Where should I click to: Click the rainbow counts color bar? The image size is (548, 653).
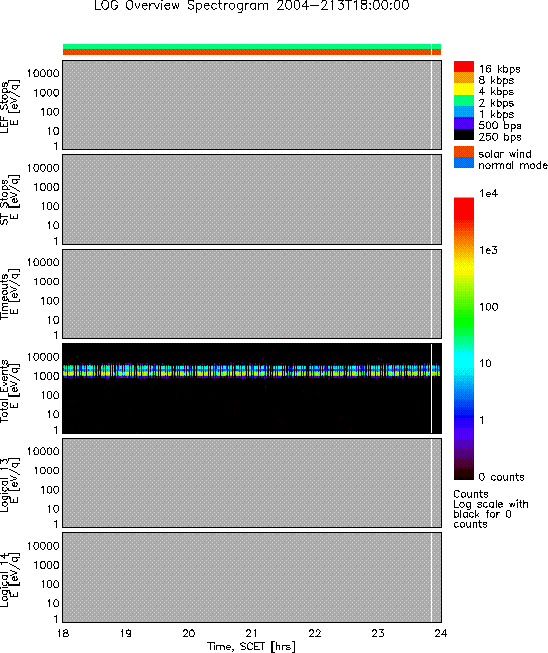pyautogui.click(x=464, y=339)
